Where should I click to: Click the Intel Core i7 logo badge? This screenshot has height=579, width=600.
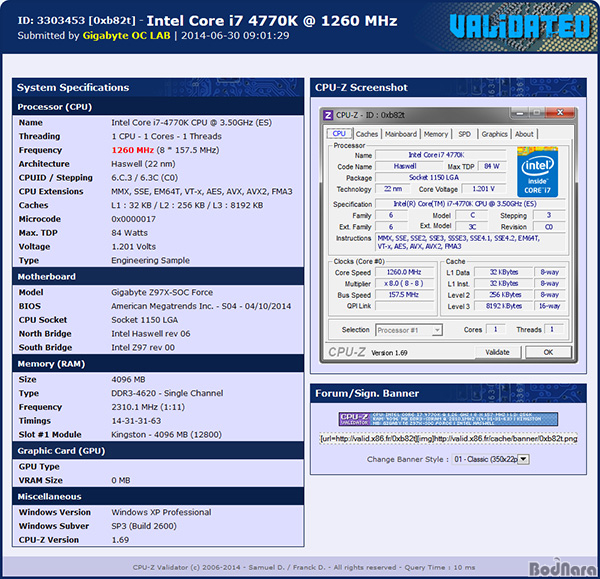(x=537, y=172)
